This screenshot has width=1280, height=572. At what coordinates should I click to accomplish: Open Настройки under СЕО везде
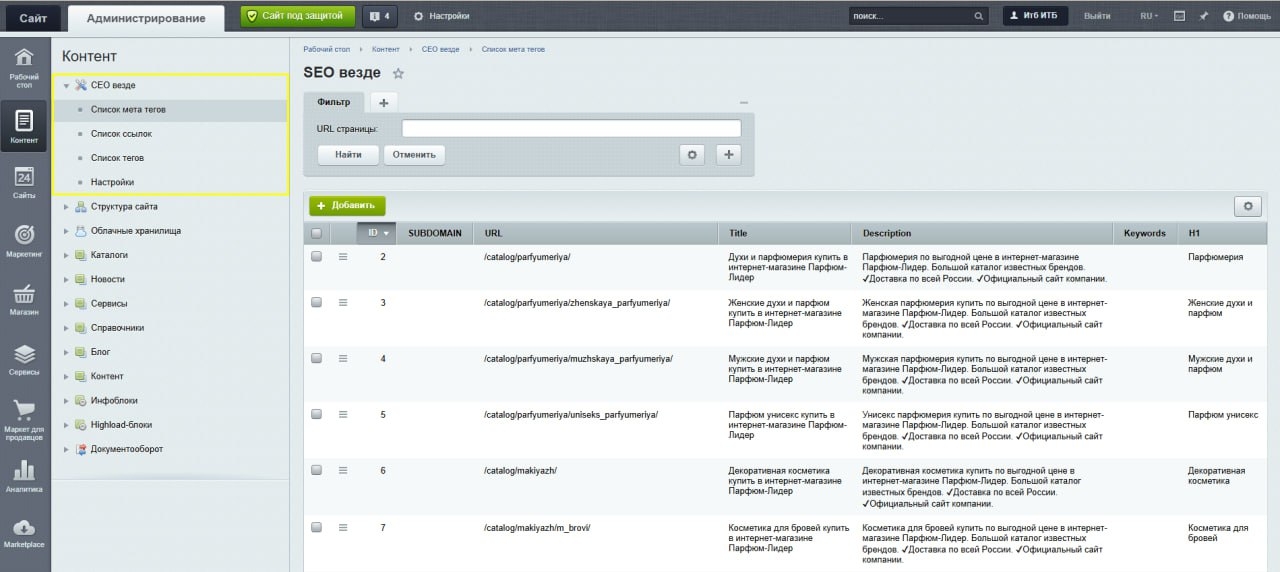[112, 182]
